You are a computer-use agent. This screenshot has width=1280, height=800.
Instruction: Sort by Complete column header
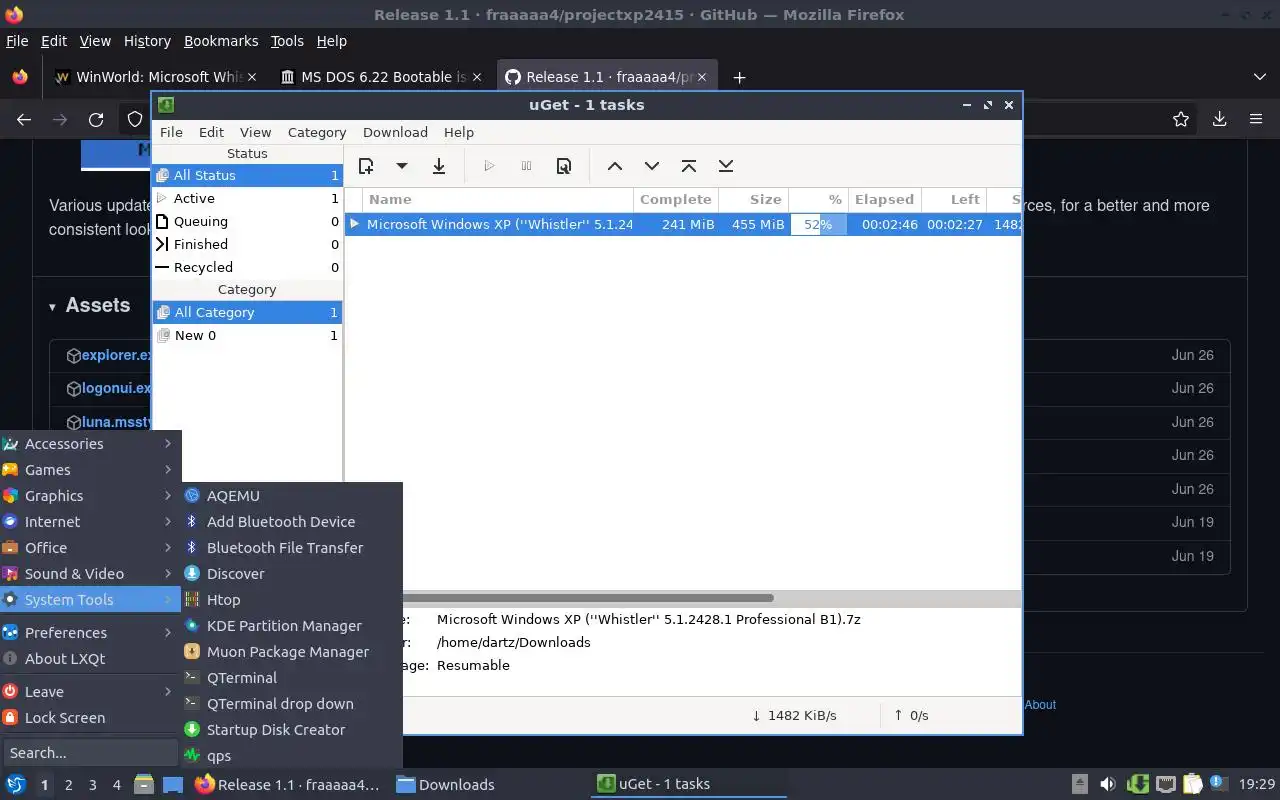point(675,199)
